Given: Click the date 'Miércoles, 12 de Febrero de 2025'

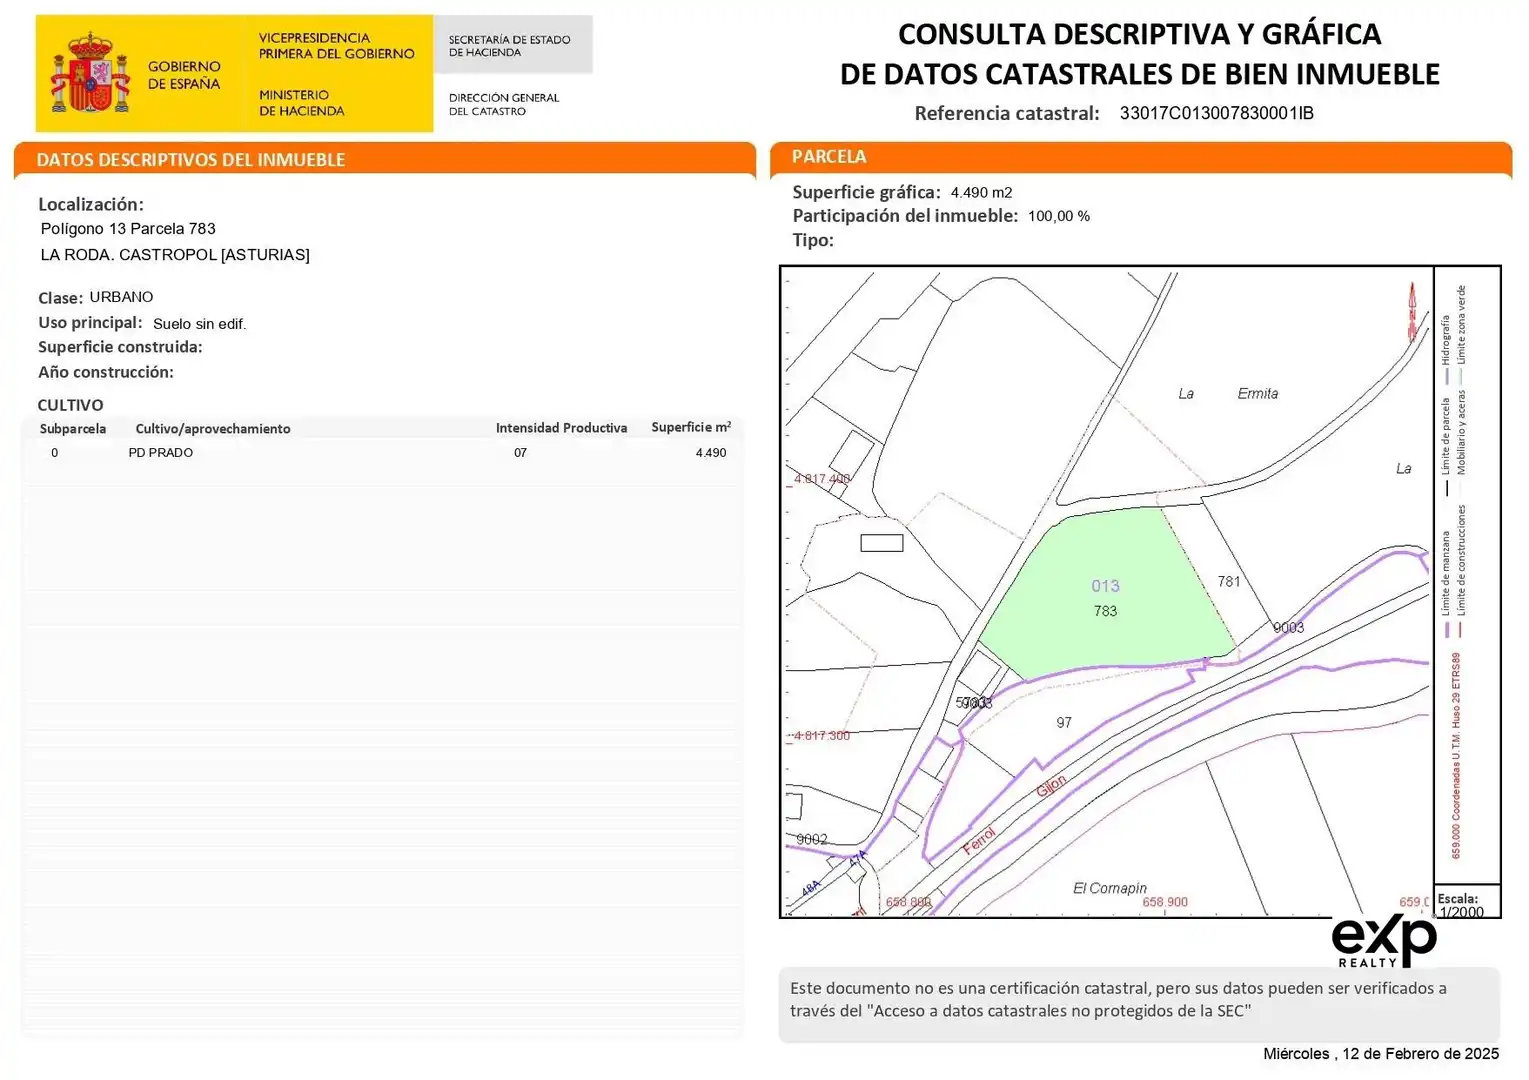Looking at the screenshot, I should pyautogui.click(x=1381, y=1054).
